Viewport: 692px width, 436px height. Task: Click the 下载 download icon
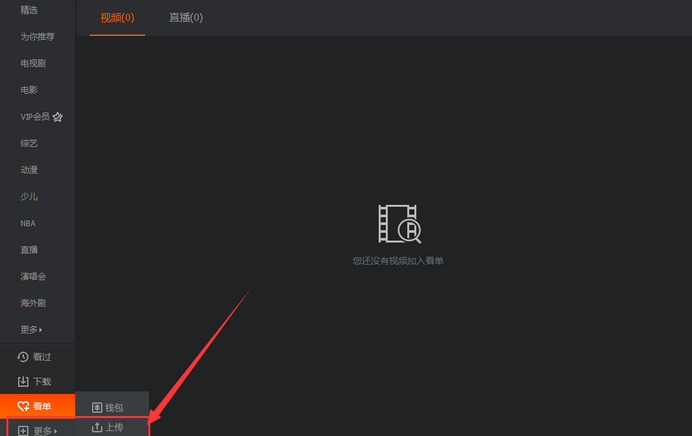23,381
